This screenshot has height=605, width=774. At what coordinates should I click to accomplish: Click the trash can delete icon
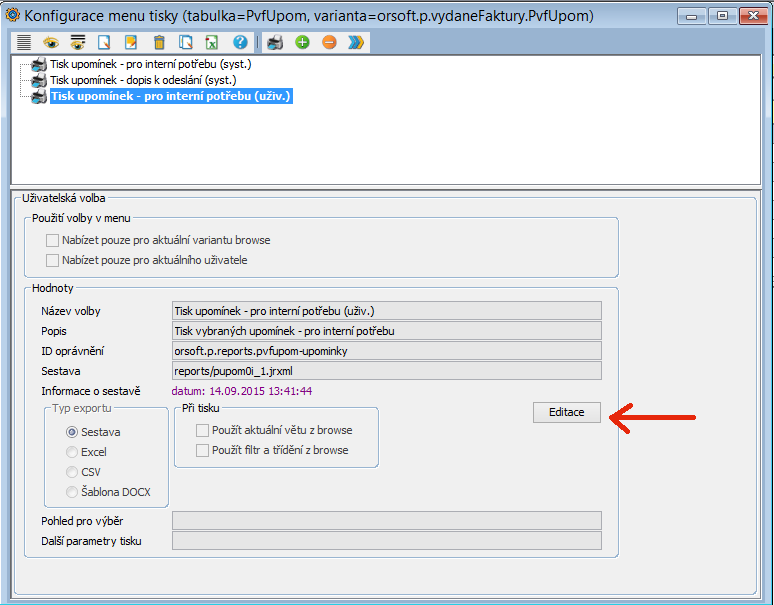(x=158, y=42)
